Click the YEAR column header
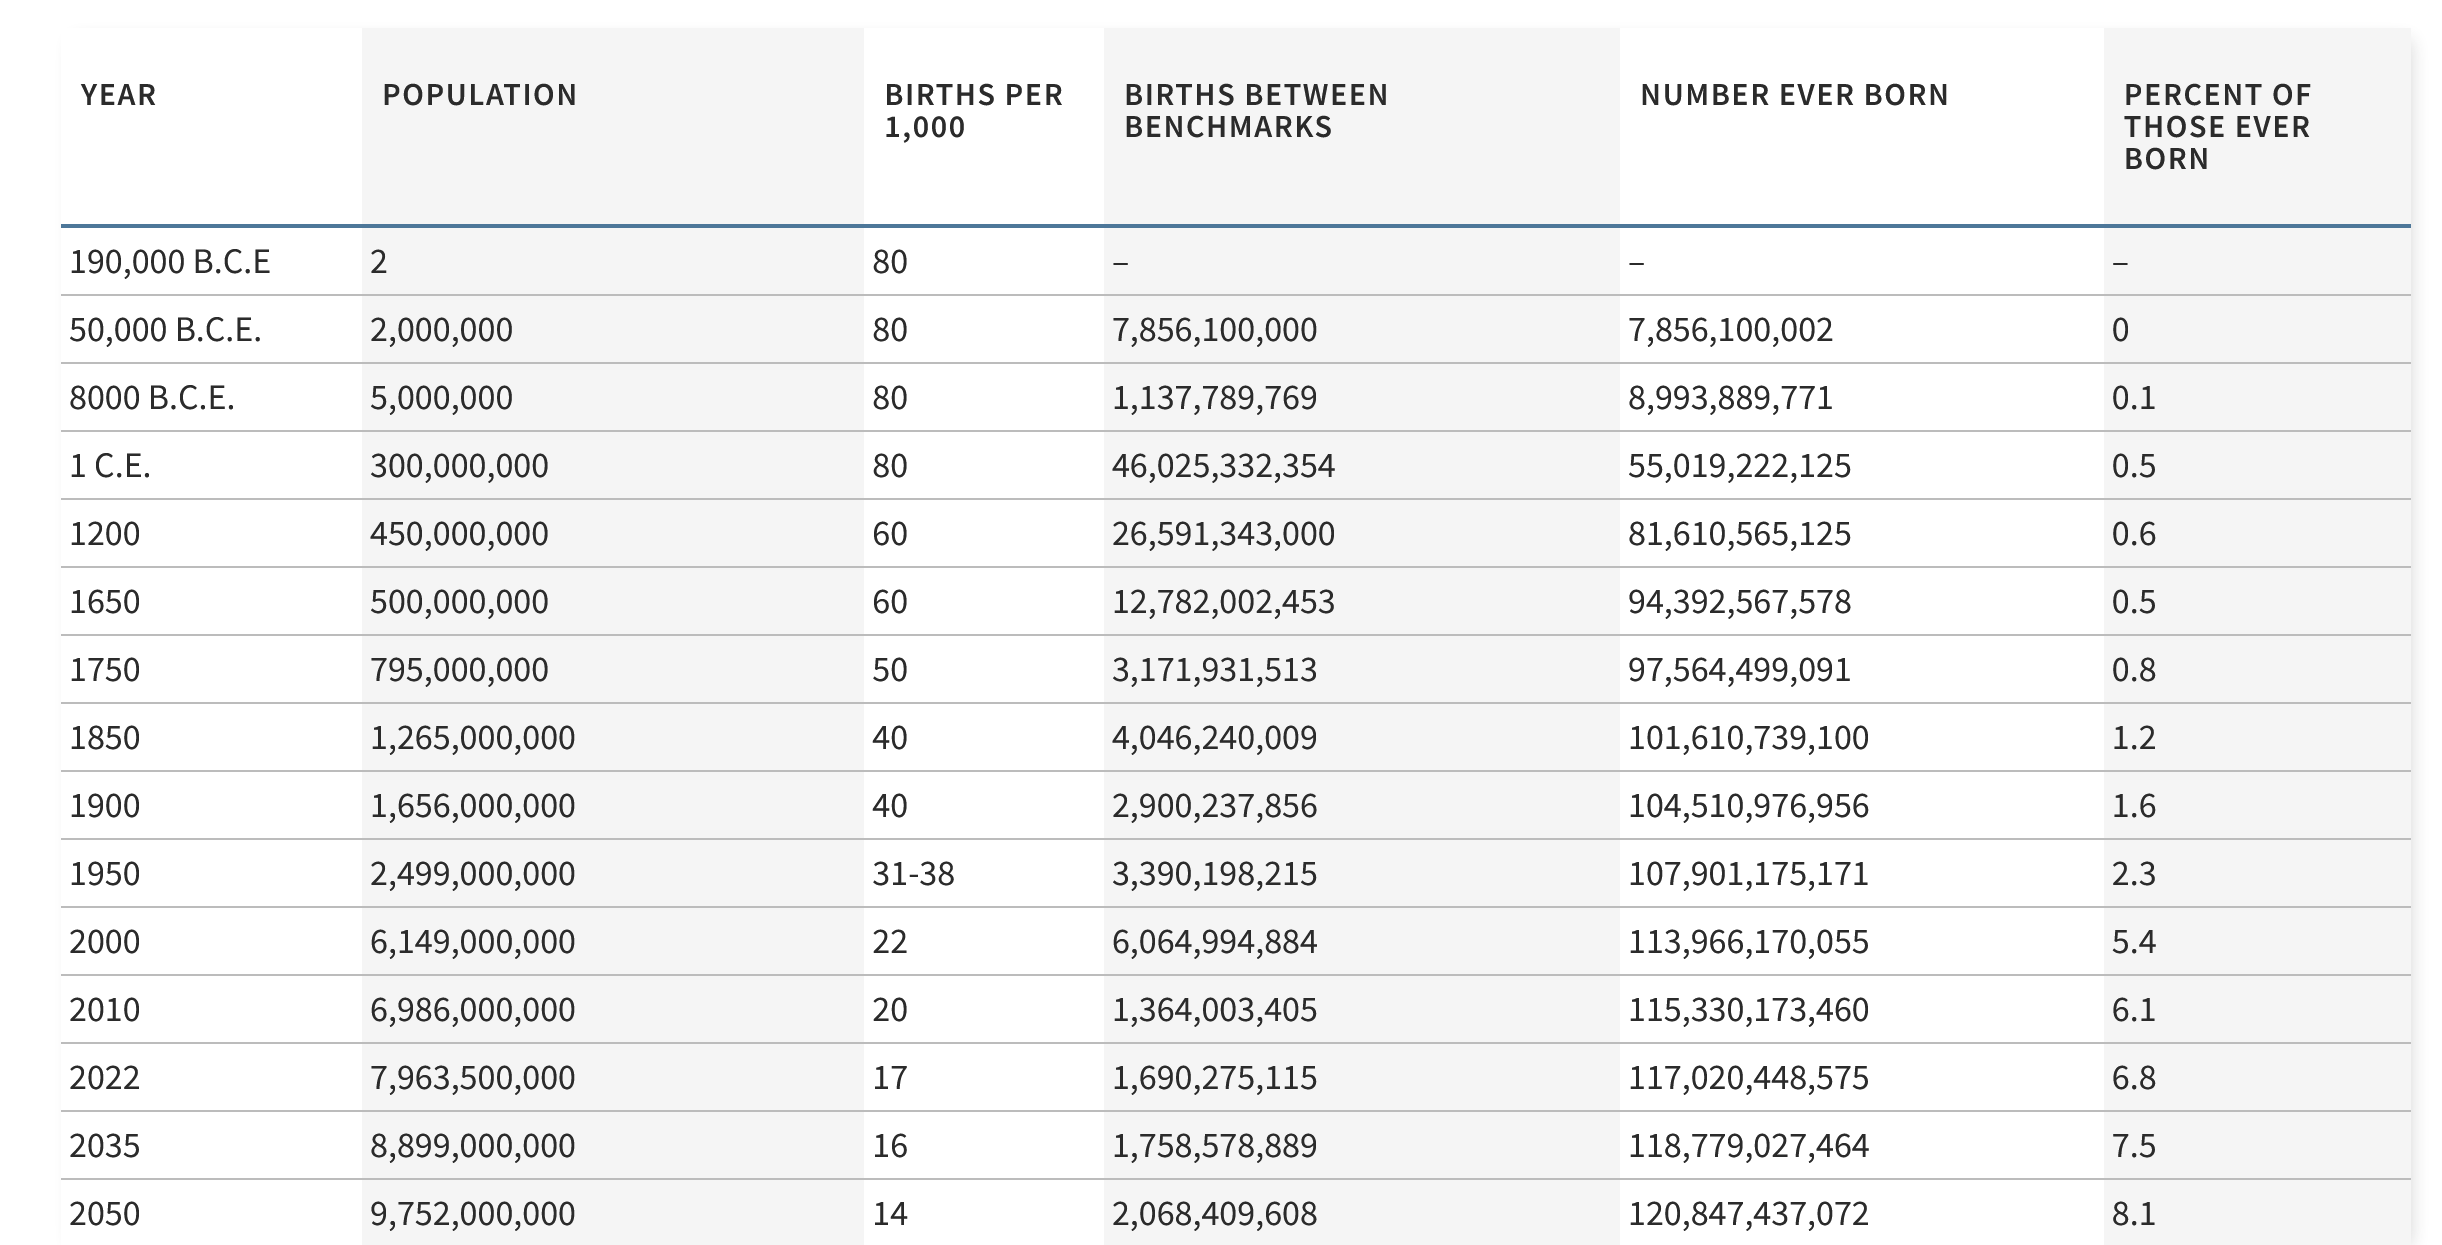The width and height of the screenshot is (2442, 1245). (118, 95)
